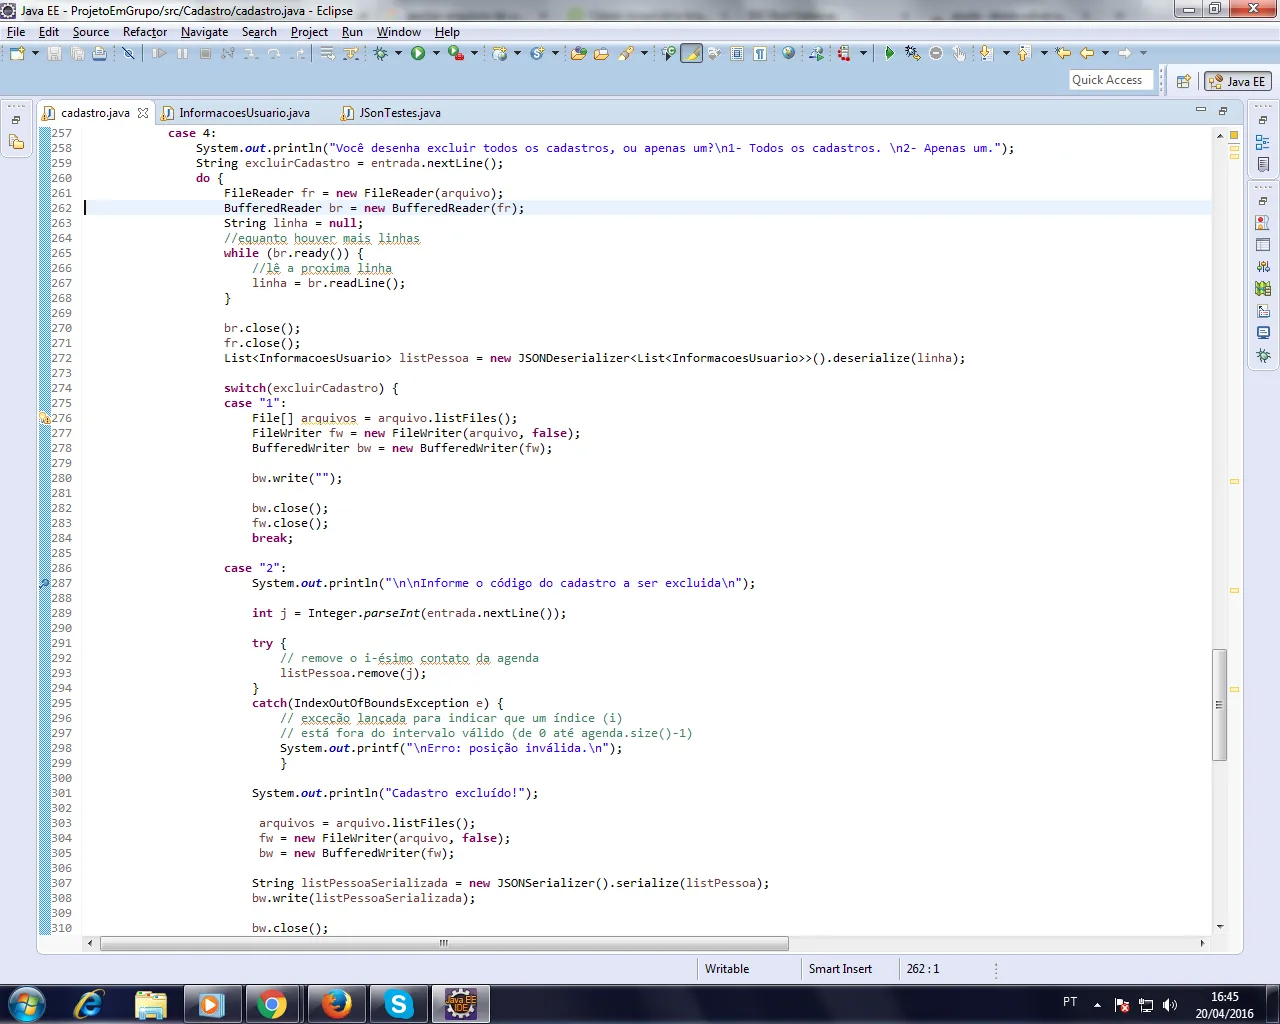This screenshot has height=1024, width=1280.
Task: Click the Open Perspective icon
Action: 1183,81
